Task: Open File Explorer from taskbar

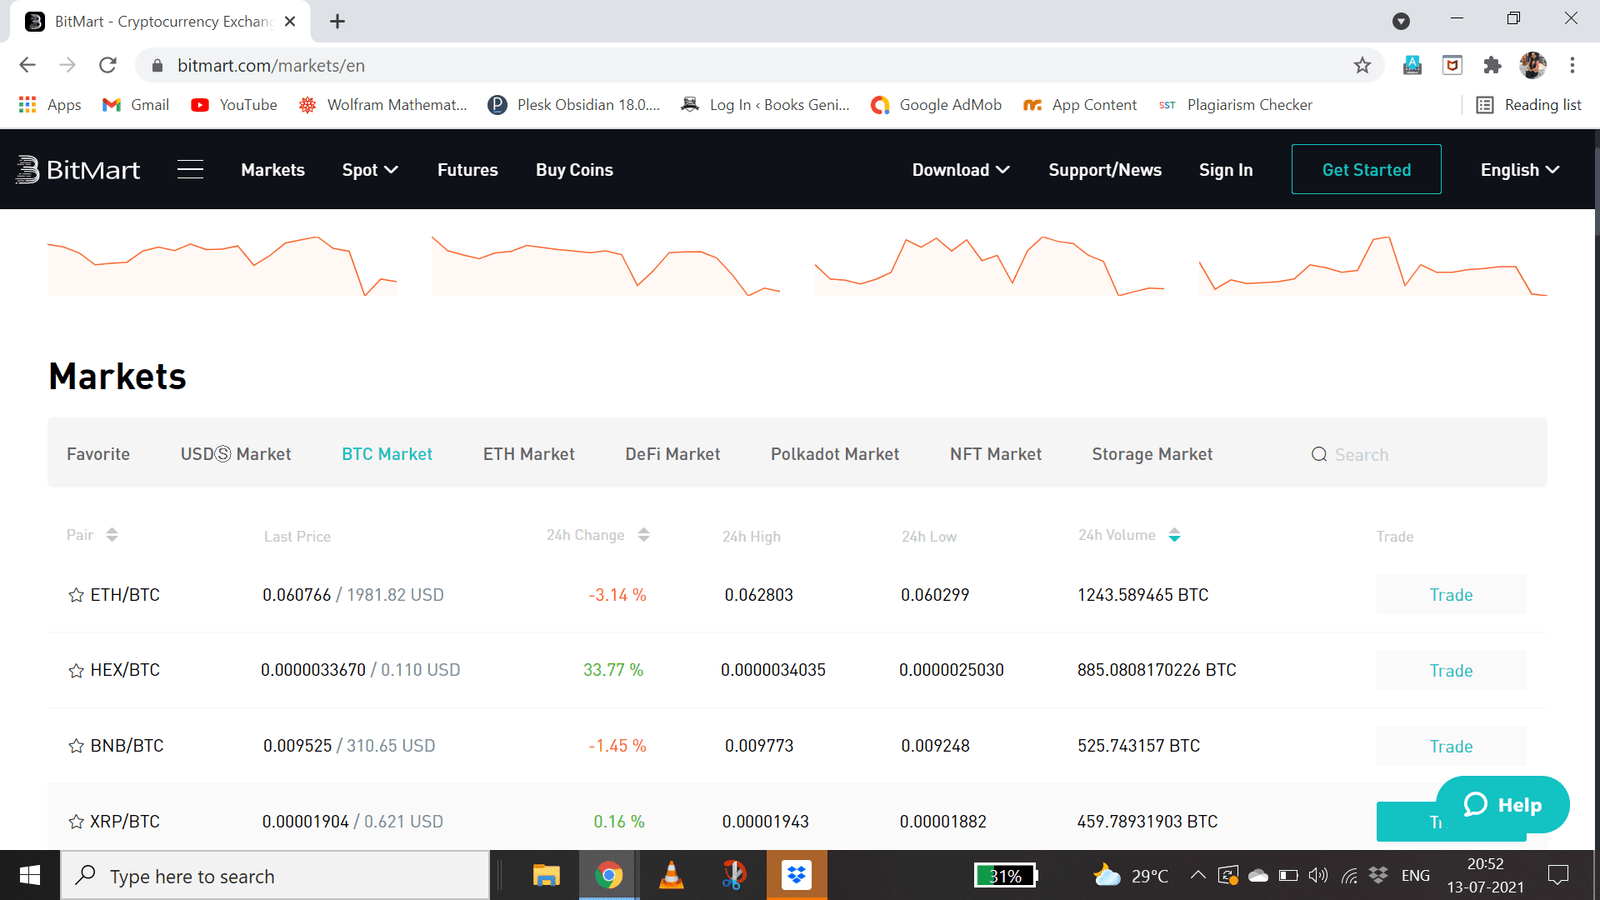Action: (x=546, y=876)
